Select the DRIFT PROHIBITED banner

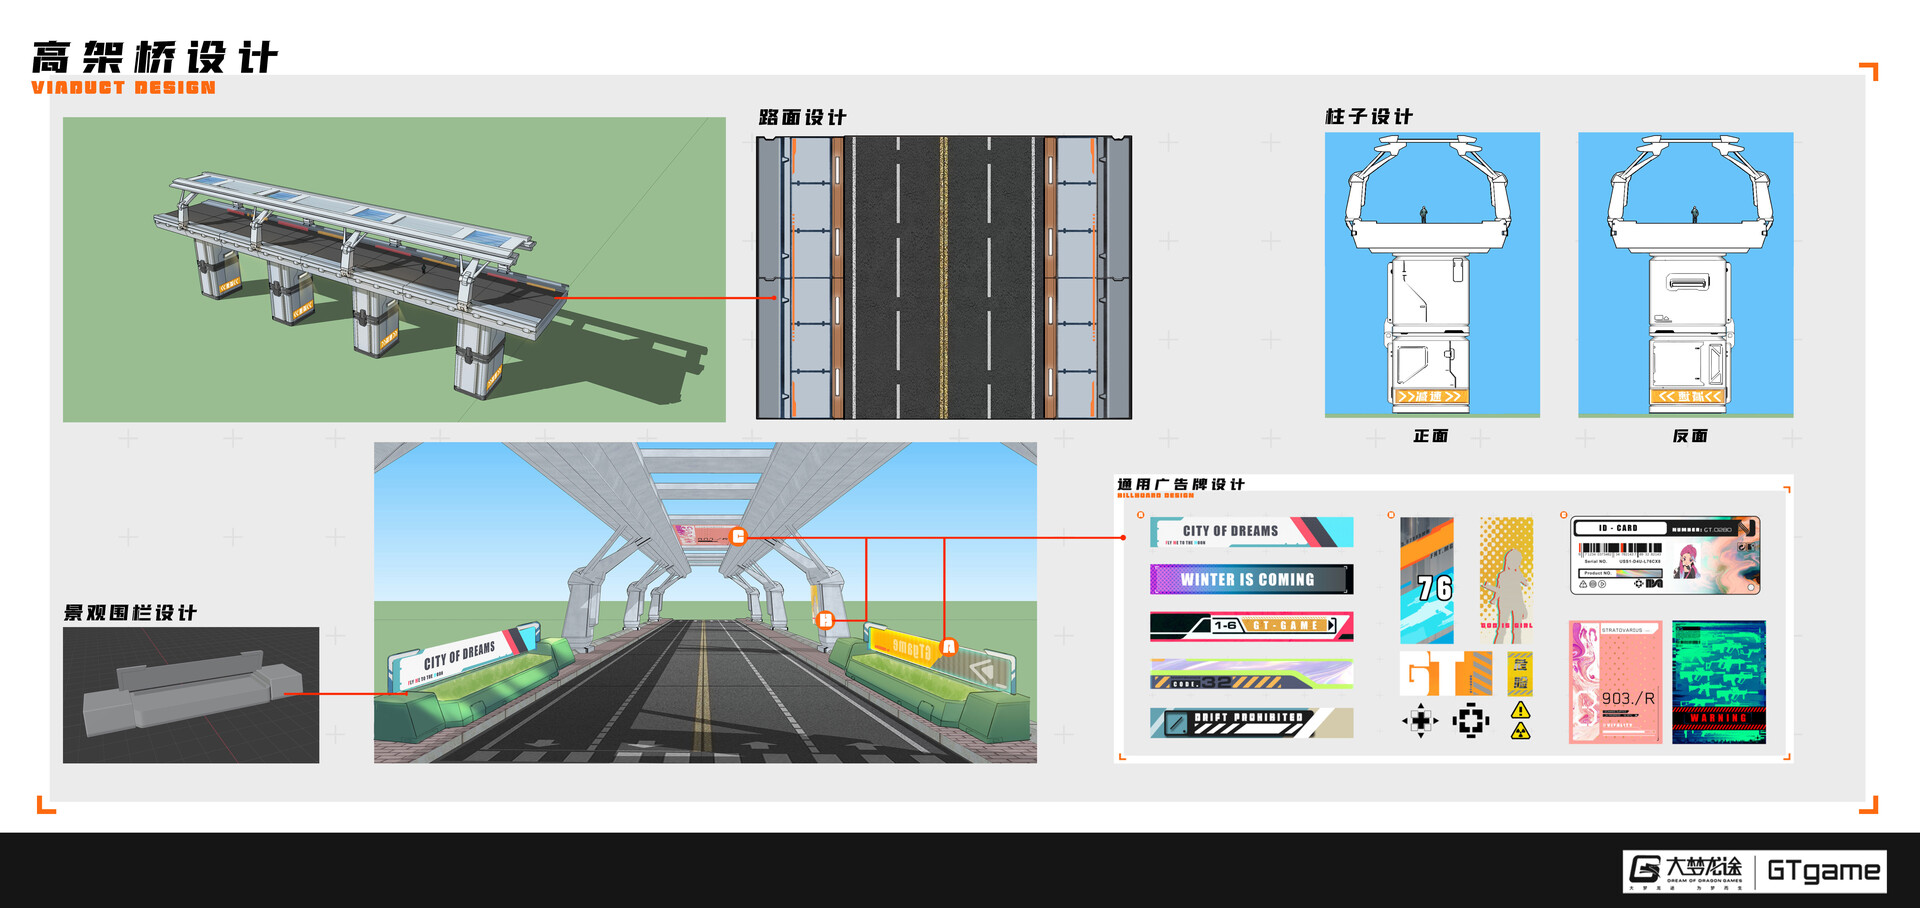point(1250,722)
